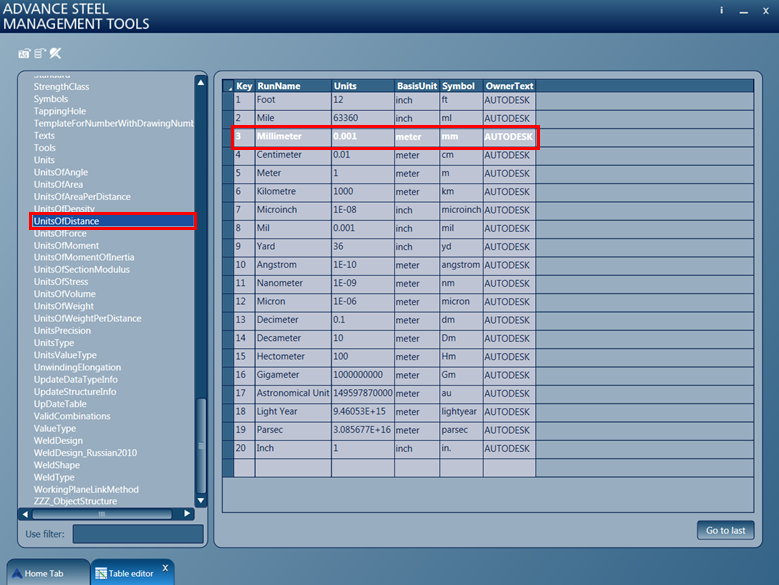Click the Symbol column header
The width and height of the screenshot is (779, 585).
[x=461, y=86]
